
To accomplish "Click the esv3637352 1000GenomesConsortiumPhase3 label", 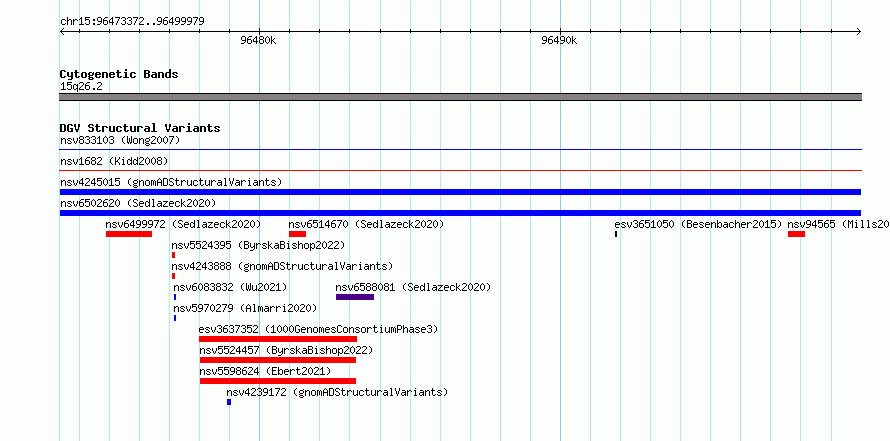I will pyautogui.click(x=318, y=329).
